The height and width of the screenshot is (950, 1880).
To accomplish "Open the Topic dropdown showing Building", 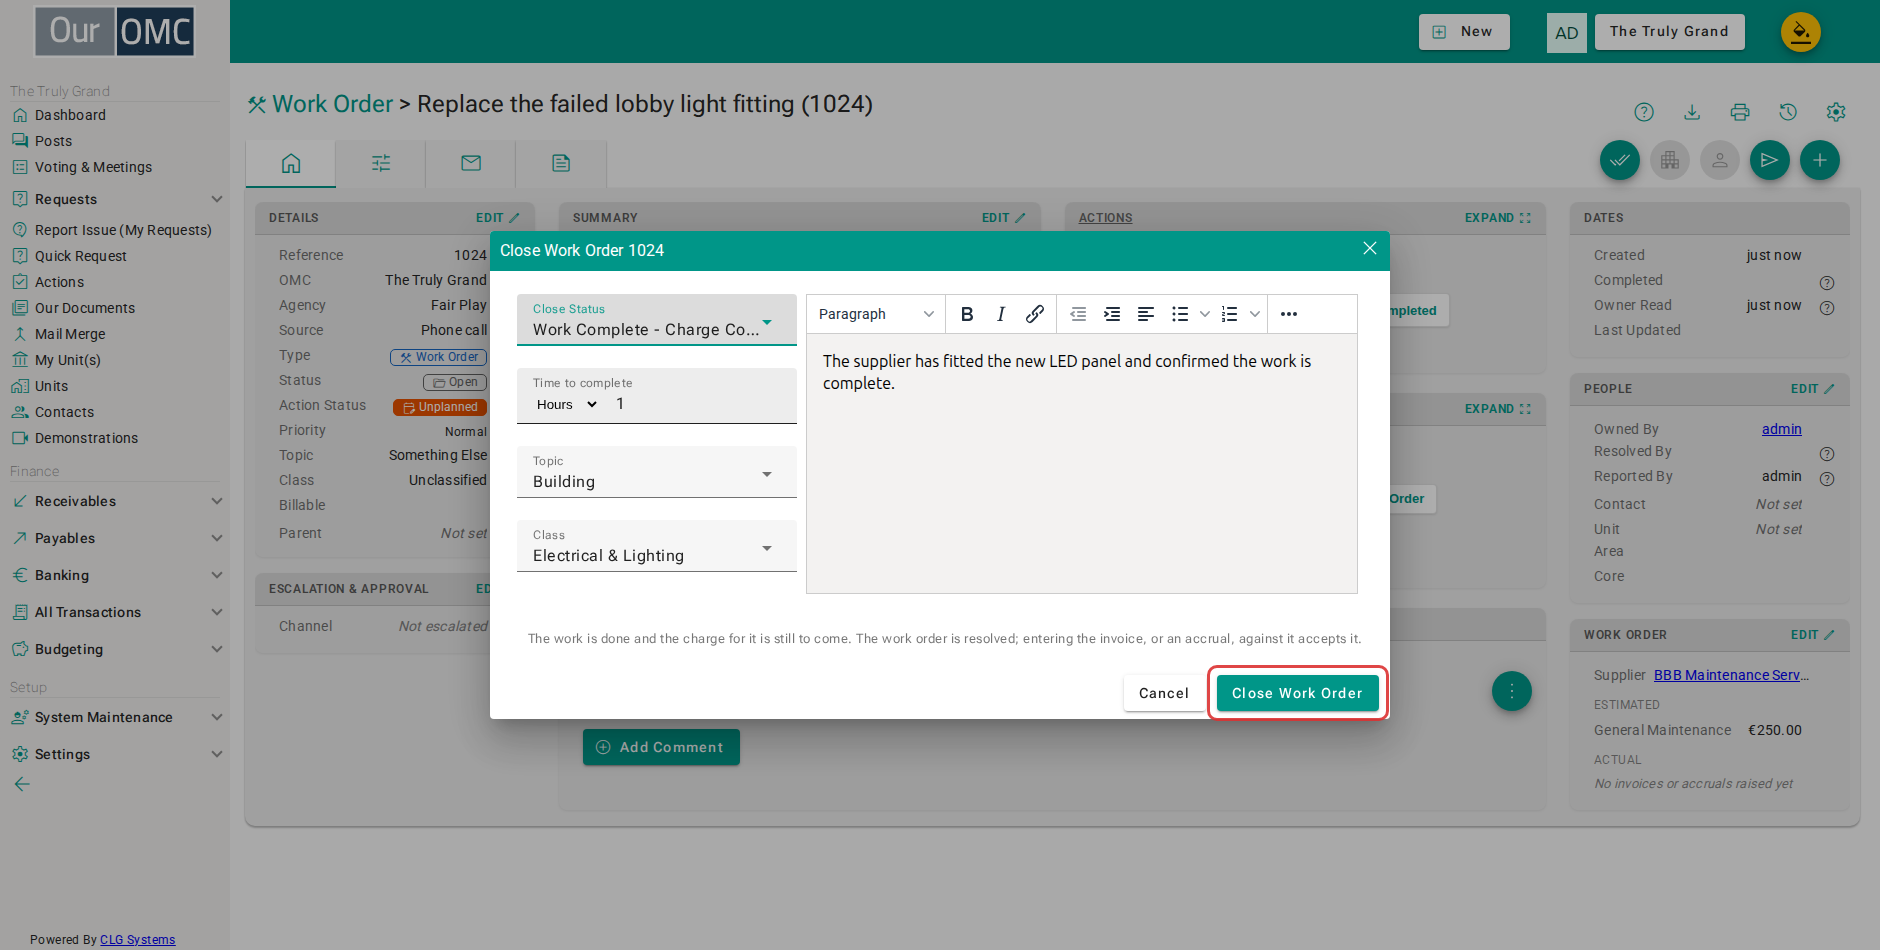I will point(657,472).
